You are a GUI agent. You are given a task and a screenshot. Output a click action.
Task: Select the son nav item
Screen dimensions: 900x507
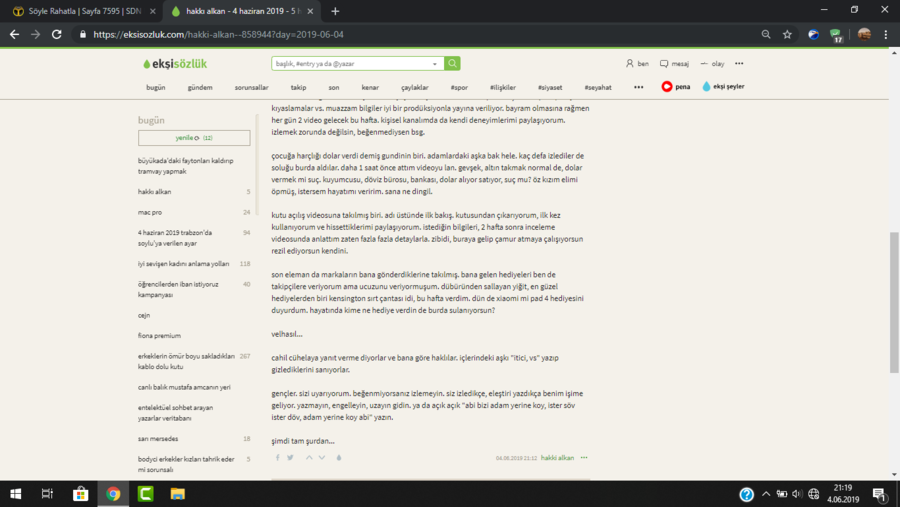click(333, 87)
